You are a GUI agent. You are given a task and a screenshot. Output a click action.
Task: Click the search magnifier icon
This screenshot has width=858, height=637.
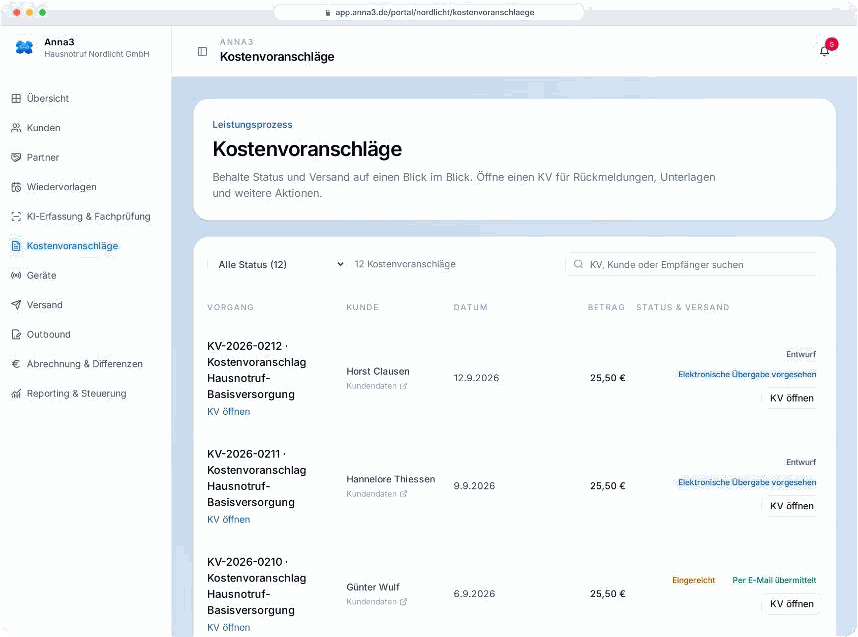(578, 264)
